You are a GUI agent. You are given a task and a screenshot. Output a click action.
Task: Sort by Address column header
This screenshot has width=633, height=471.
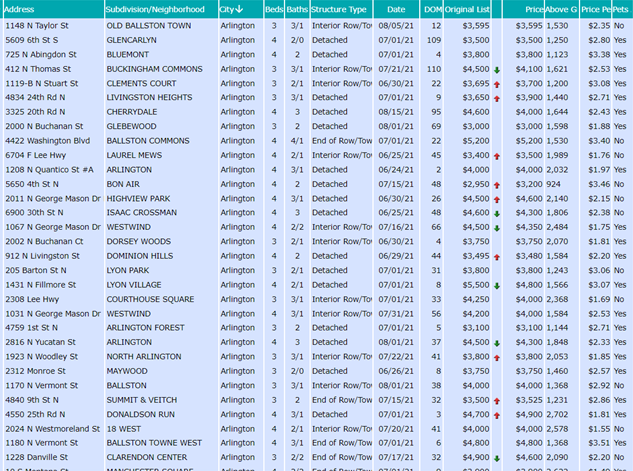21,9
